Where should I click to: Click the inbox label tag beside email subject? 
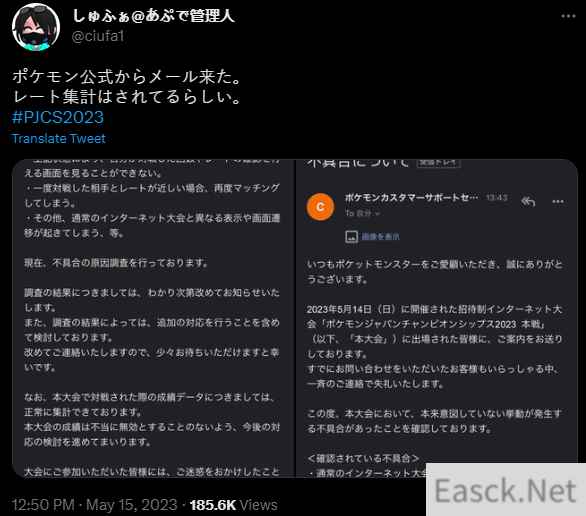click(438, 163)
